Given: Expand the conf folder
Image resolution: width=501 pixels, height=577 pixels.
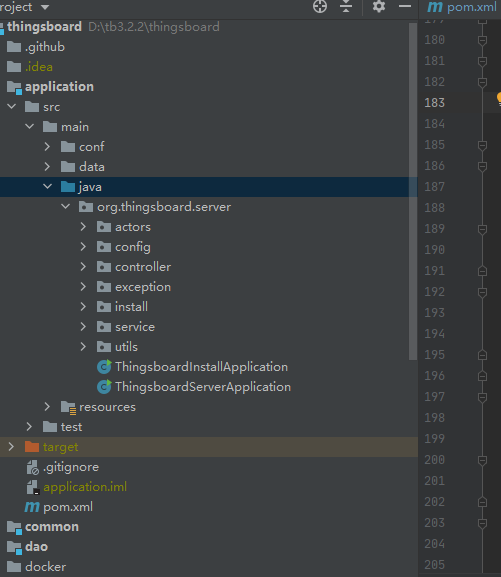Looking at the screenshot, I should (x=47, y=146).
